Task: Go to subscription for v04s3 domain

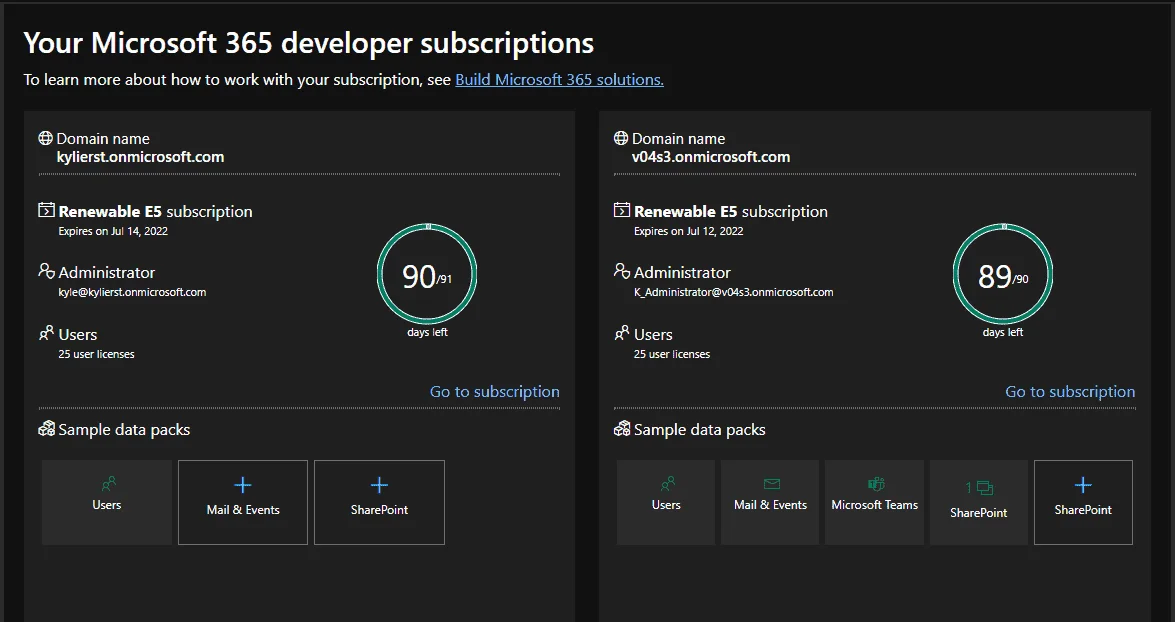Action: coord(1070,391)
